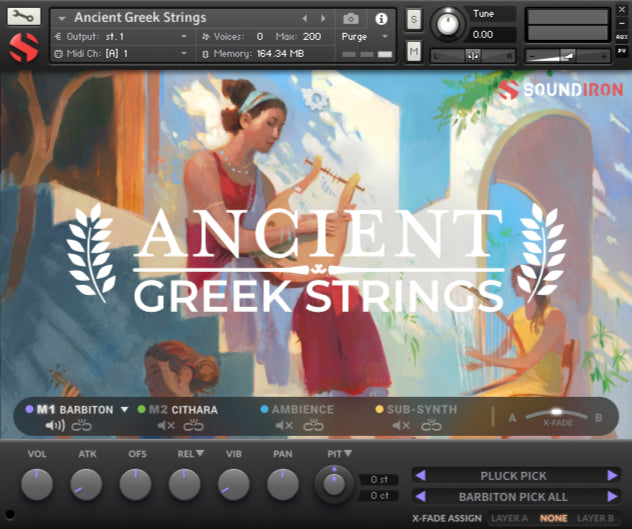Toggle the Solo S button

[414, 20]
